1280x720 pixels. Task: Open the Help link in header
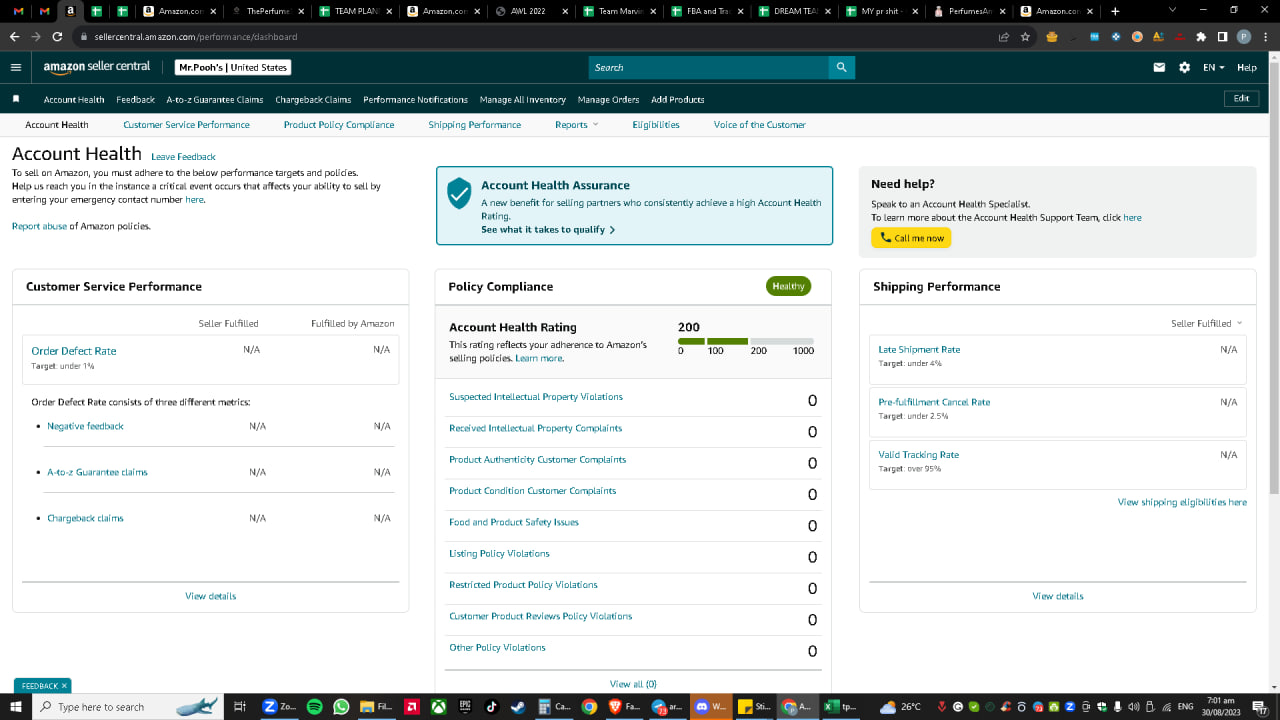click(x=1246, y=67)
